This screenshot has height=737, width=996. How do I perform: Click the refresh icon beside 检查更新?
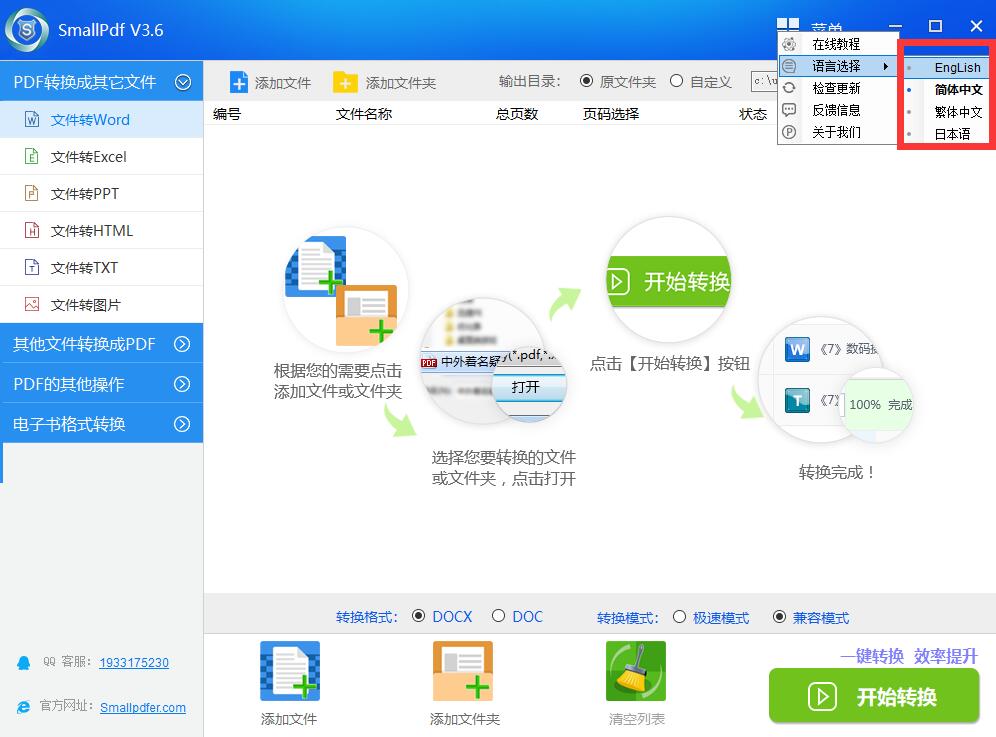tap(789, 88)
